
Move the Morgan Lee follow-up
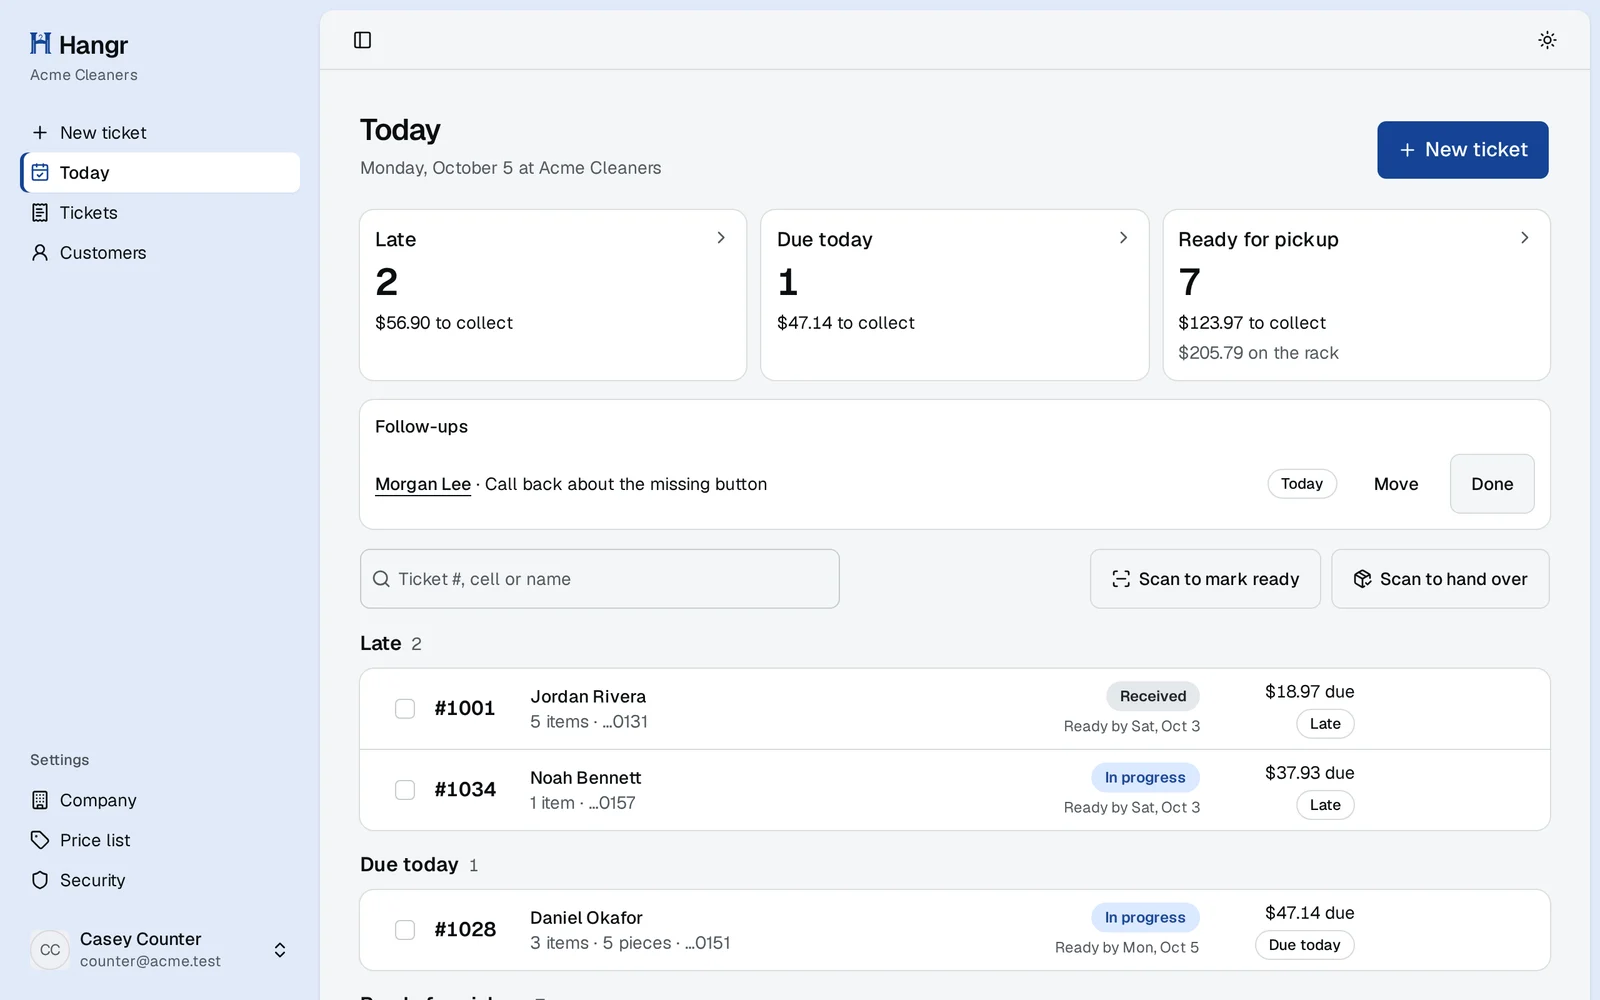(x=1396, y=484)
